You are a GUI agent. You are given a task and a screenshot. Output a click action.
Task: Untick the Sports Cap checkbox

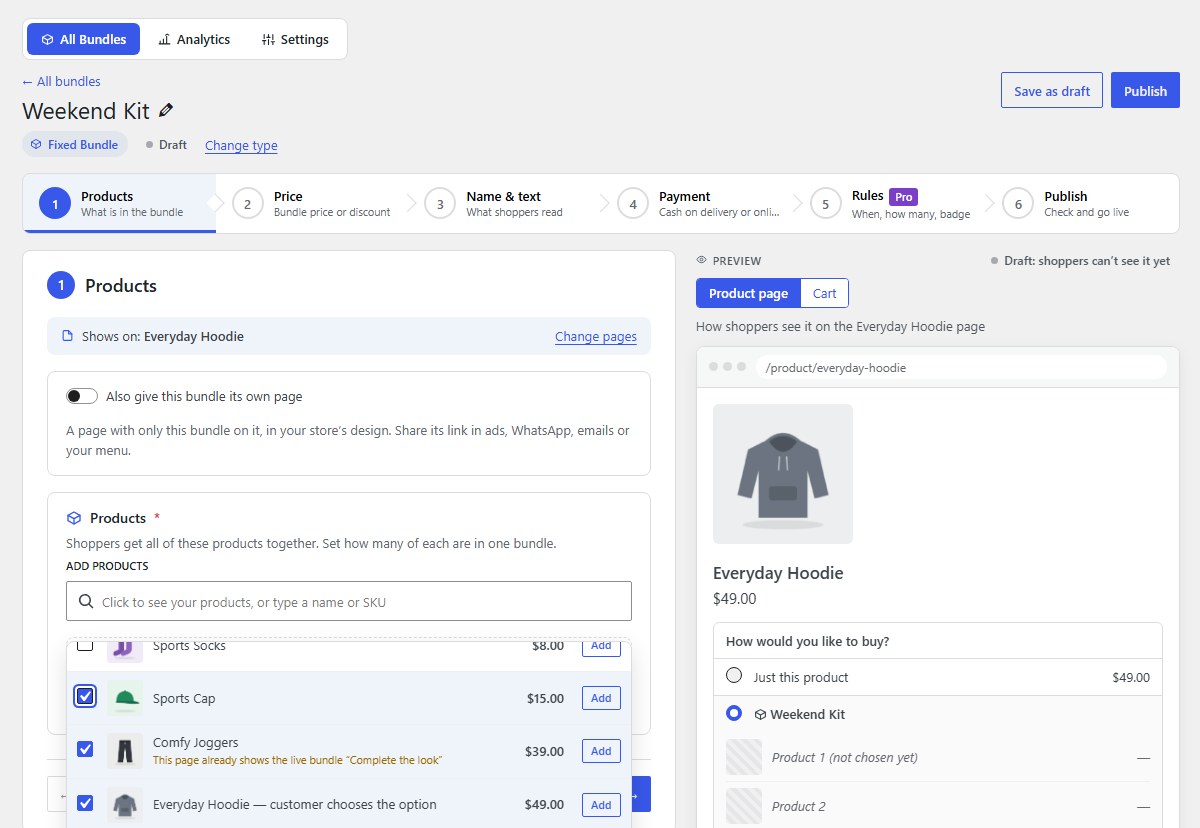point(85,696)
